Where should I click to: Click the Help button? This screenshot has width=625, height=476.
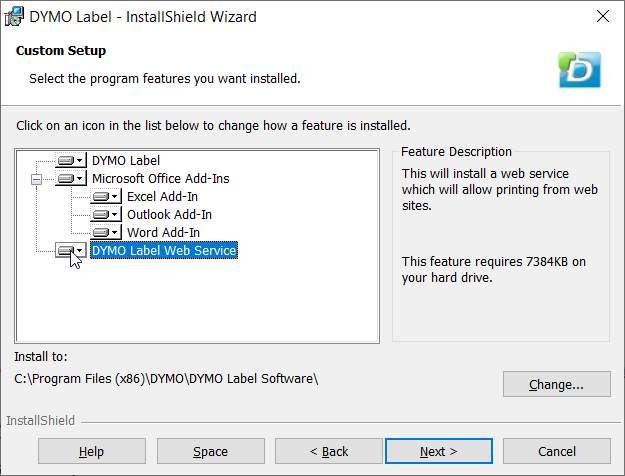point(92,451)
